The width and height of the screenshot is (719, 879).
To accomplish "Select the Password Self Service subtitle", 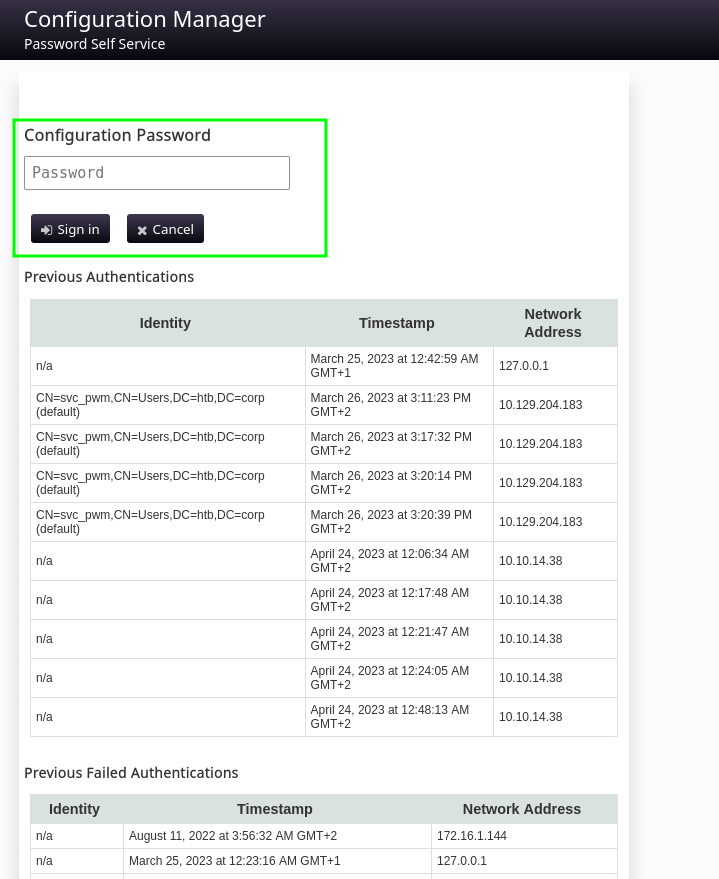I will [x=95, y=44].
